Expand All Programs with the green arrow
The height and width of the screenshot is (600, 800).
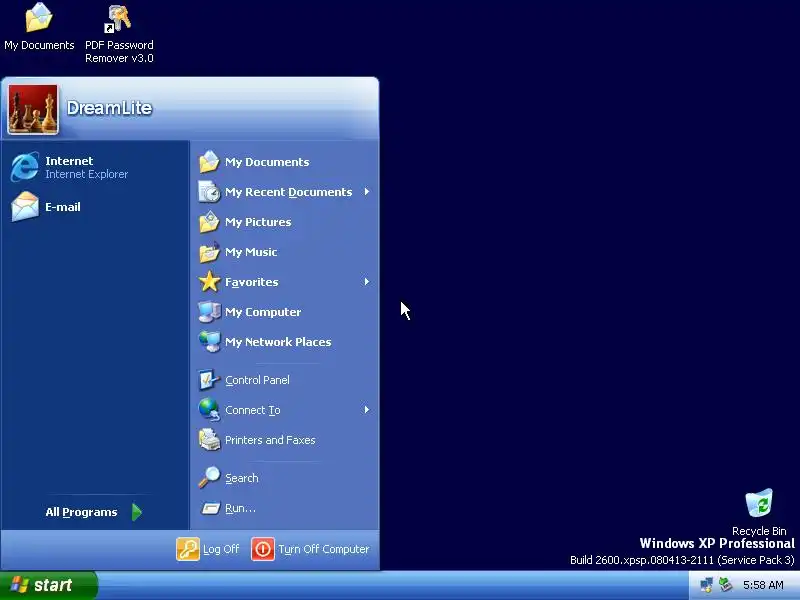137,512
